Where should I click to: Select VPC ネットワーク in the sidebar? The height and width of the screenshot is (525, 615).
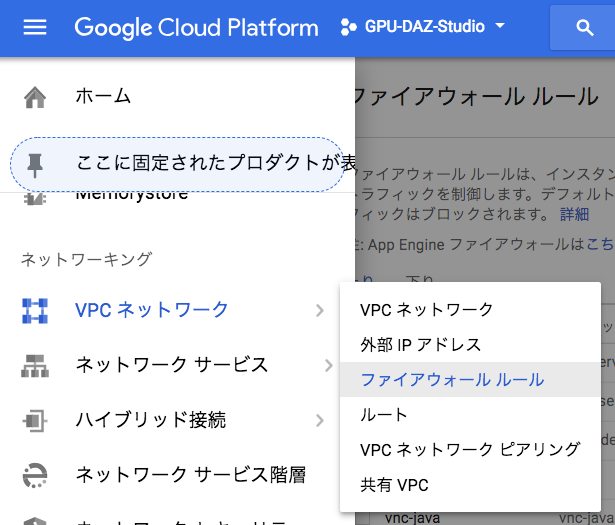pyautogui.click(x=151, y=310)
